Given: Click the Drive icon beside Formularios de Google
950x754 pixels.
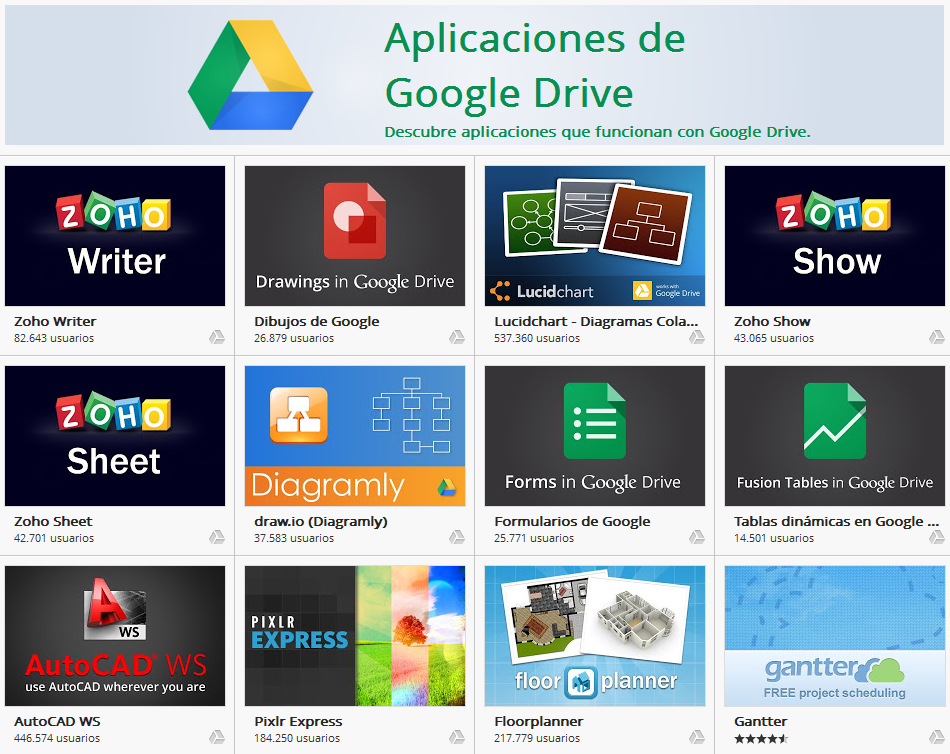Looking at the screenshot, I should [x=697, y=537].
